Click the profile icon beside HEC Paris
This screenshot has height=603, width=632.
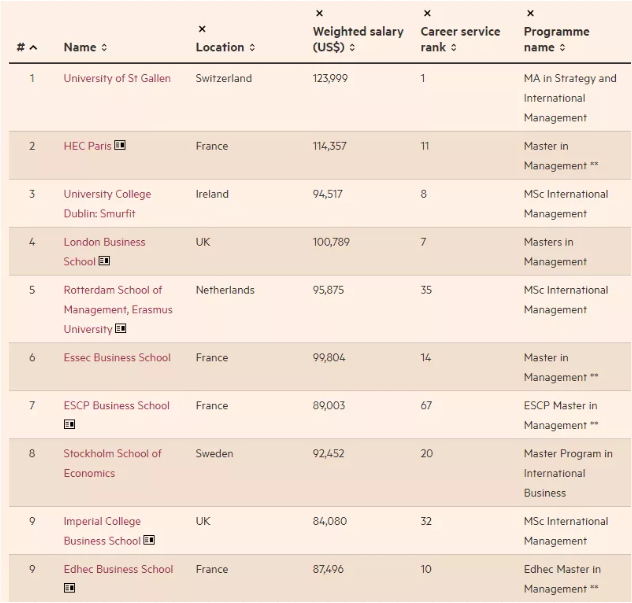tap(120, 146)
